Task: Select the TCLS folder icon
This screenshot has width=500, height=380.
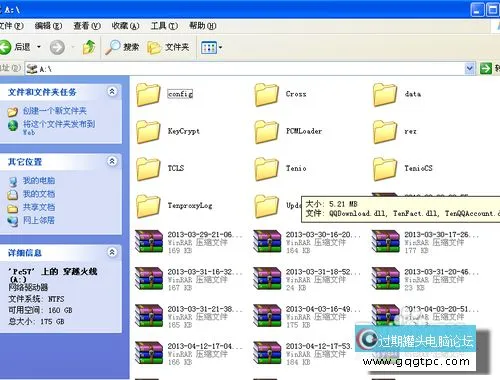Action: [148, 169]
